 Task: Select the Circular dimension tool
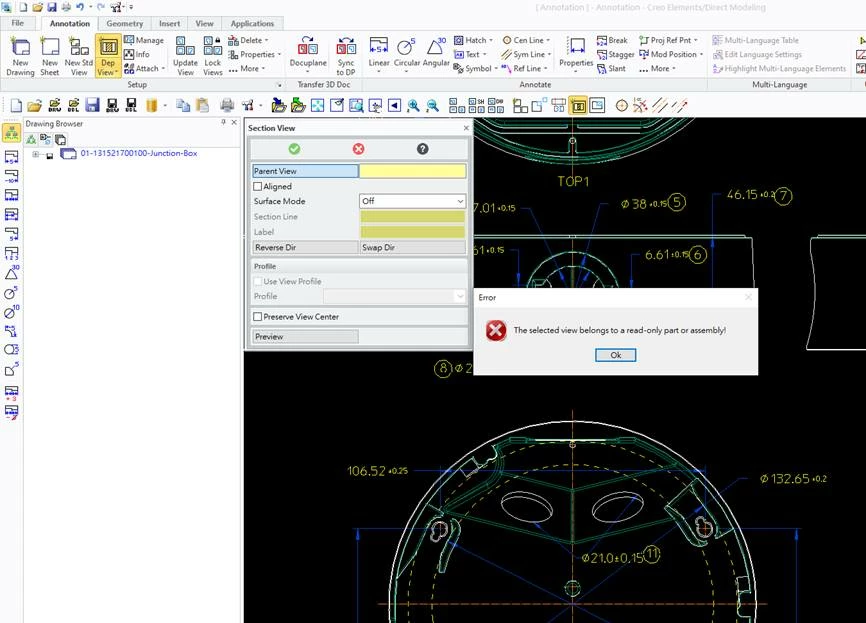[x=406, y=52]
